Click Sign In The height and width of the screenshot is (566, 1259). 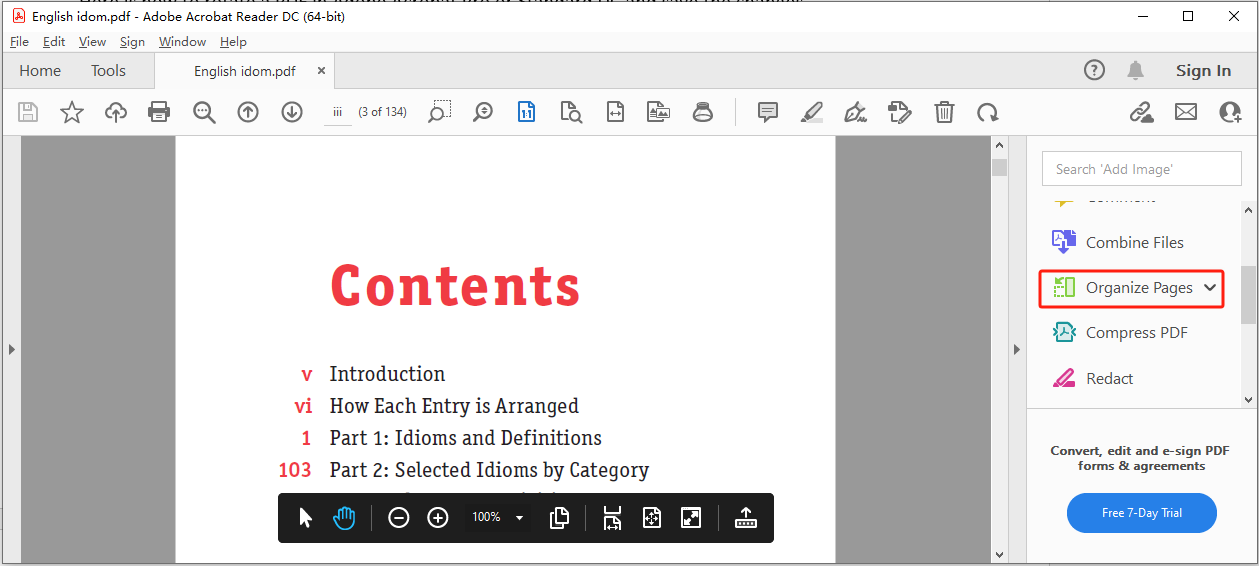pyautogui.click(x=1203, y=71)
